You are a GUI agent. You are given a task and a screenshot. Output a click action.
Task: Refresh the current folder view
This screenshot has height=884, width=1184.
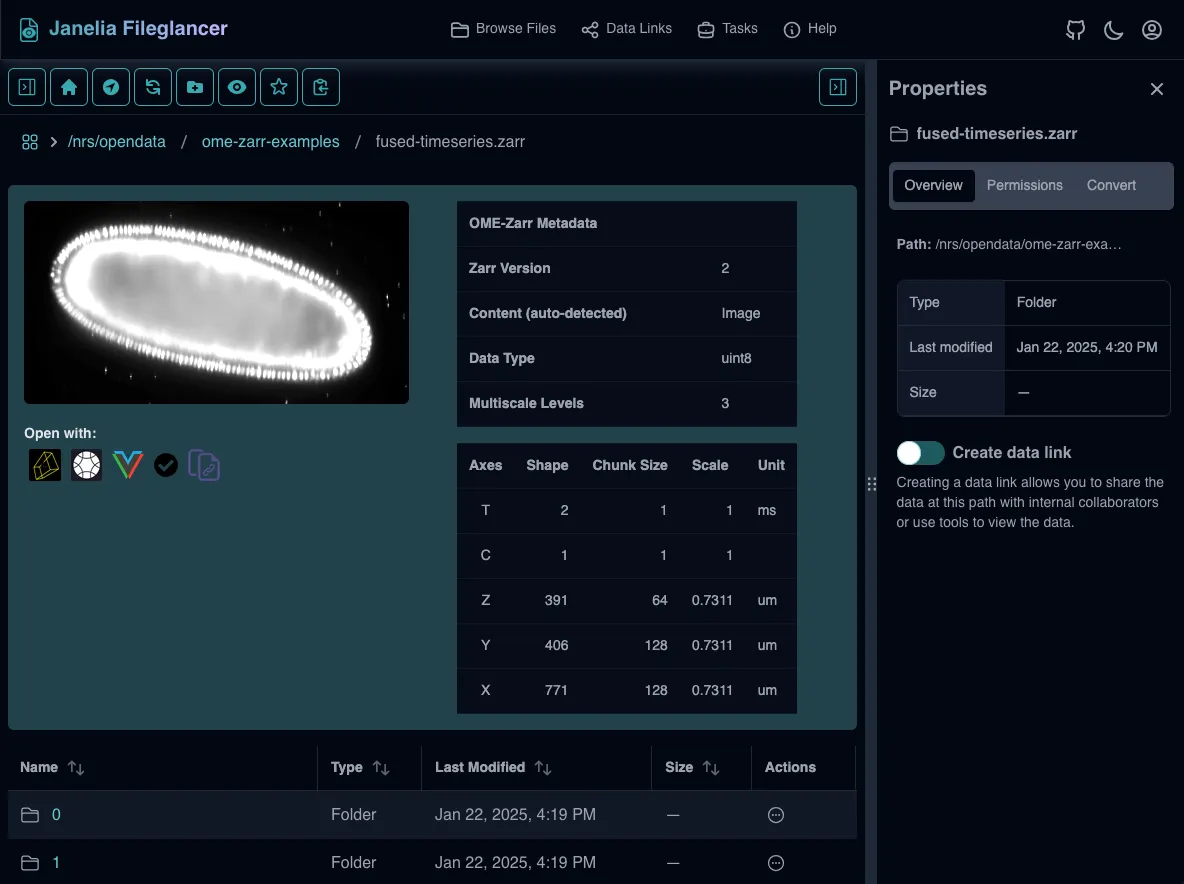(152, 87)
